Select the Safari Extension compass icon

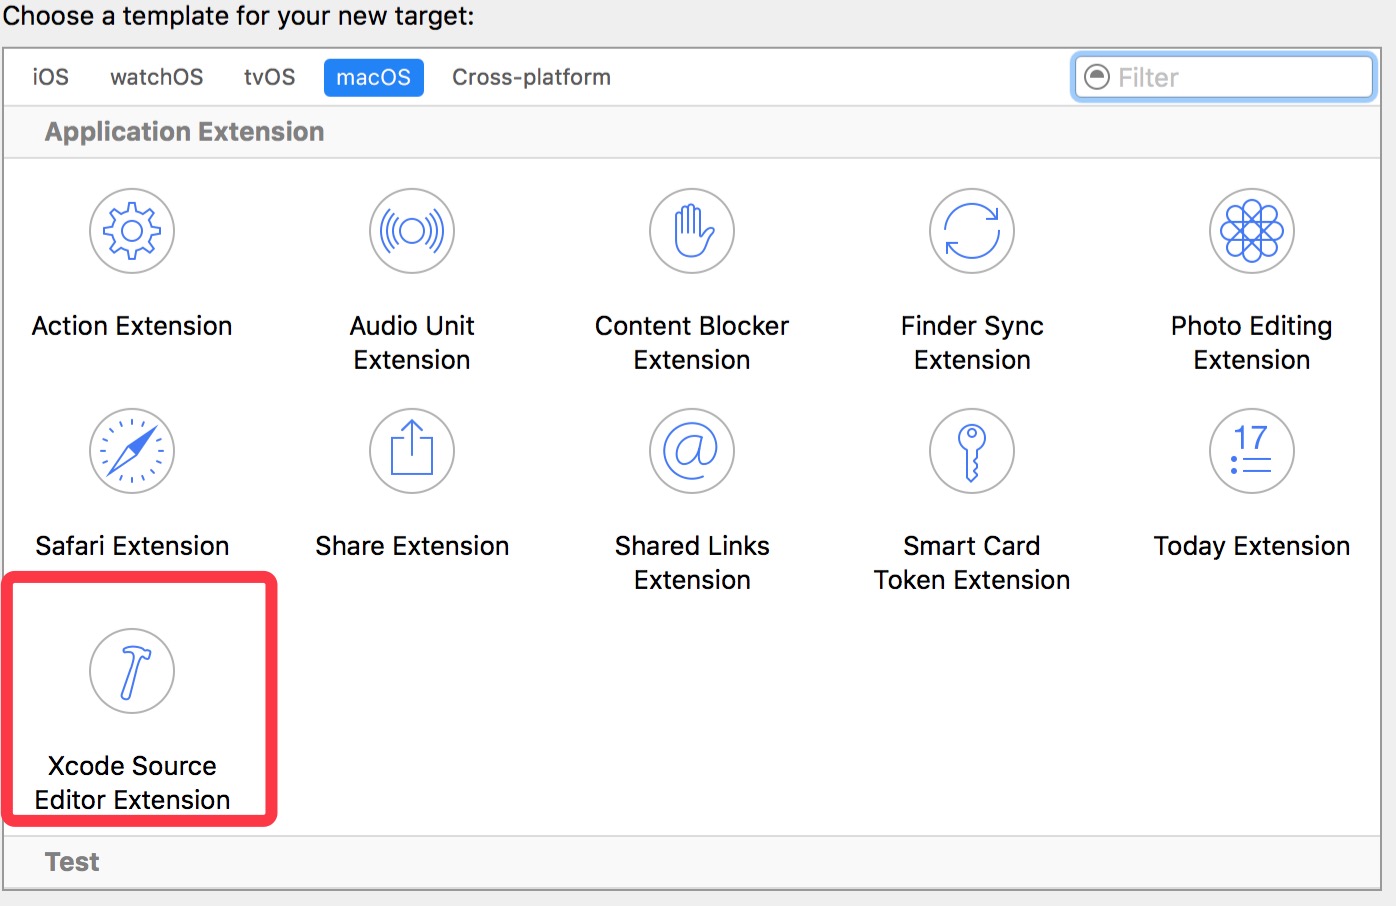coord(132,451)
